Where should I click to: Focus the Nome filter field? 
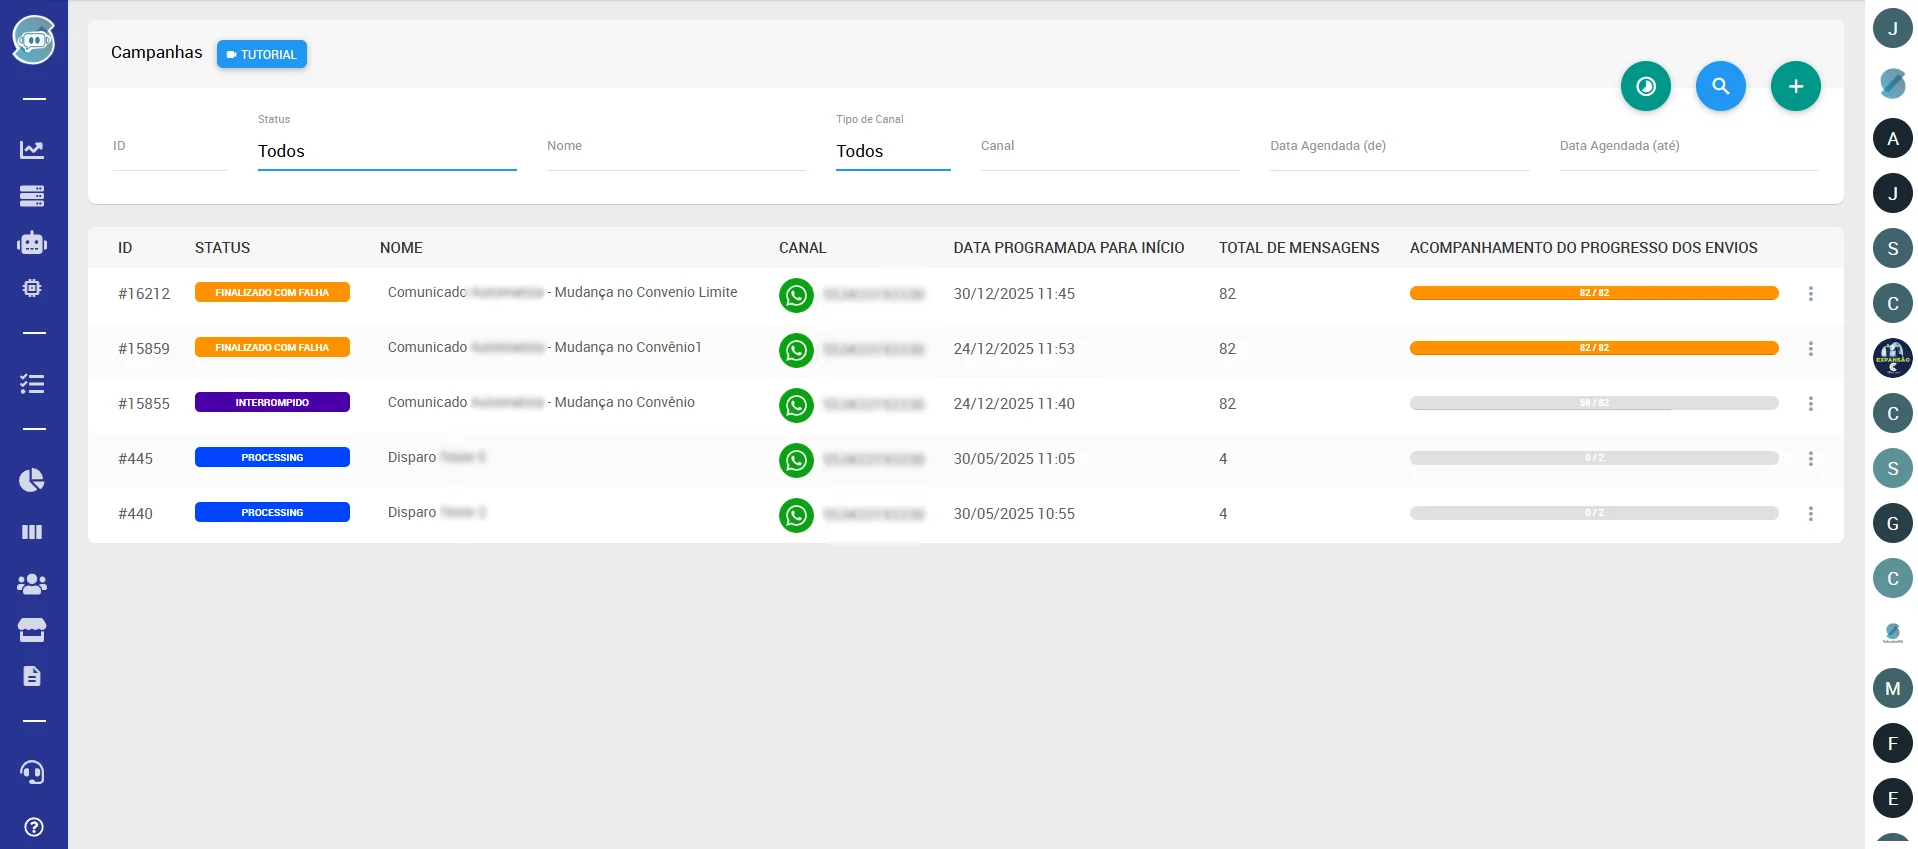[676, 151]
